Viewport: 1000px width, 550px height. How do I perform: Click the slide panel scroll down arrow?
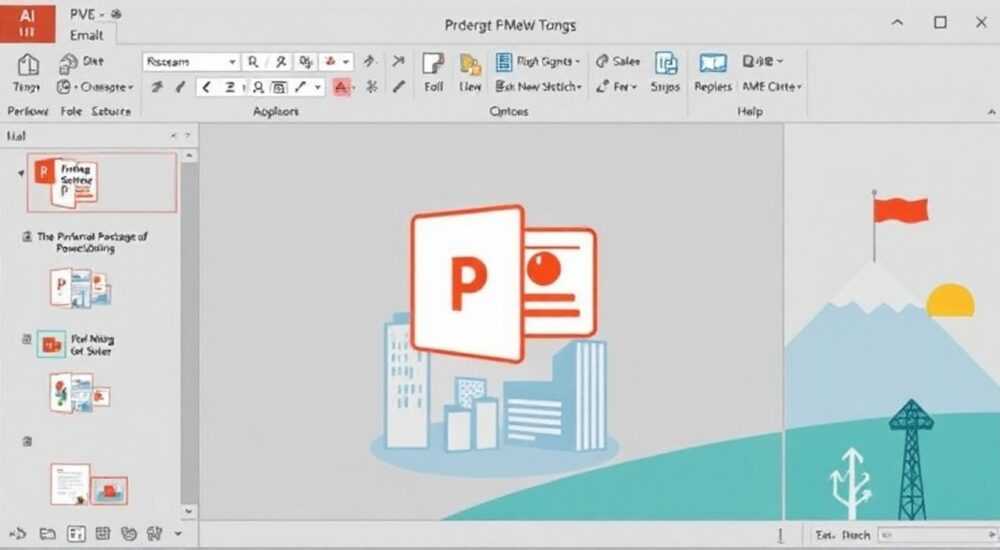(189, 511)
